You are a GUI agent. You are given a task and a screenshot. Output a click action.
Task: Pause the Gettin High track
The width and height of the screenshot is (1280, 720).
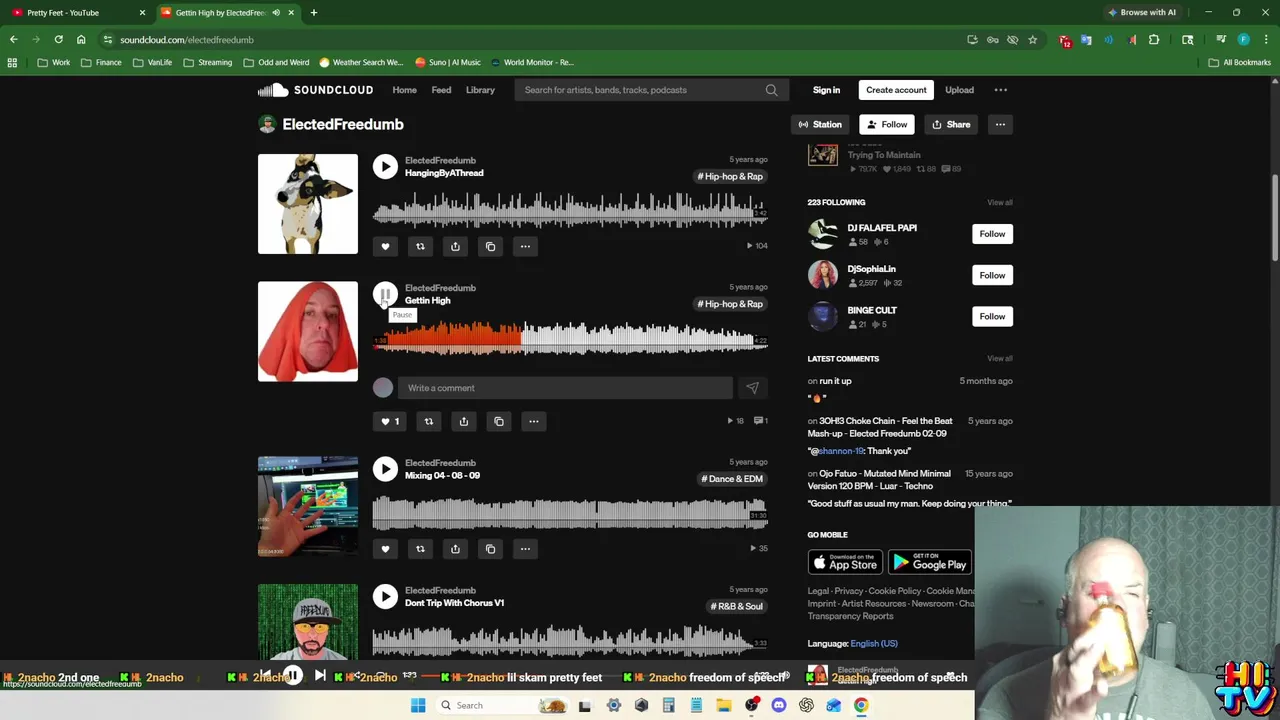coord(385,294)
